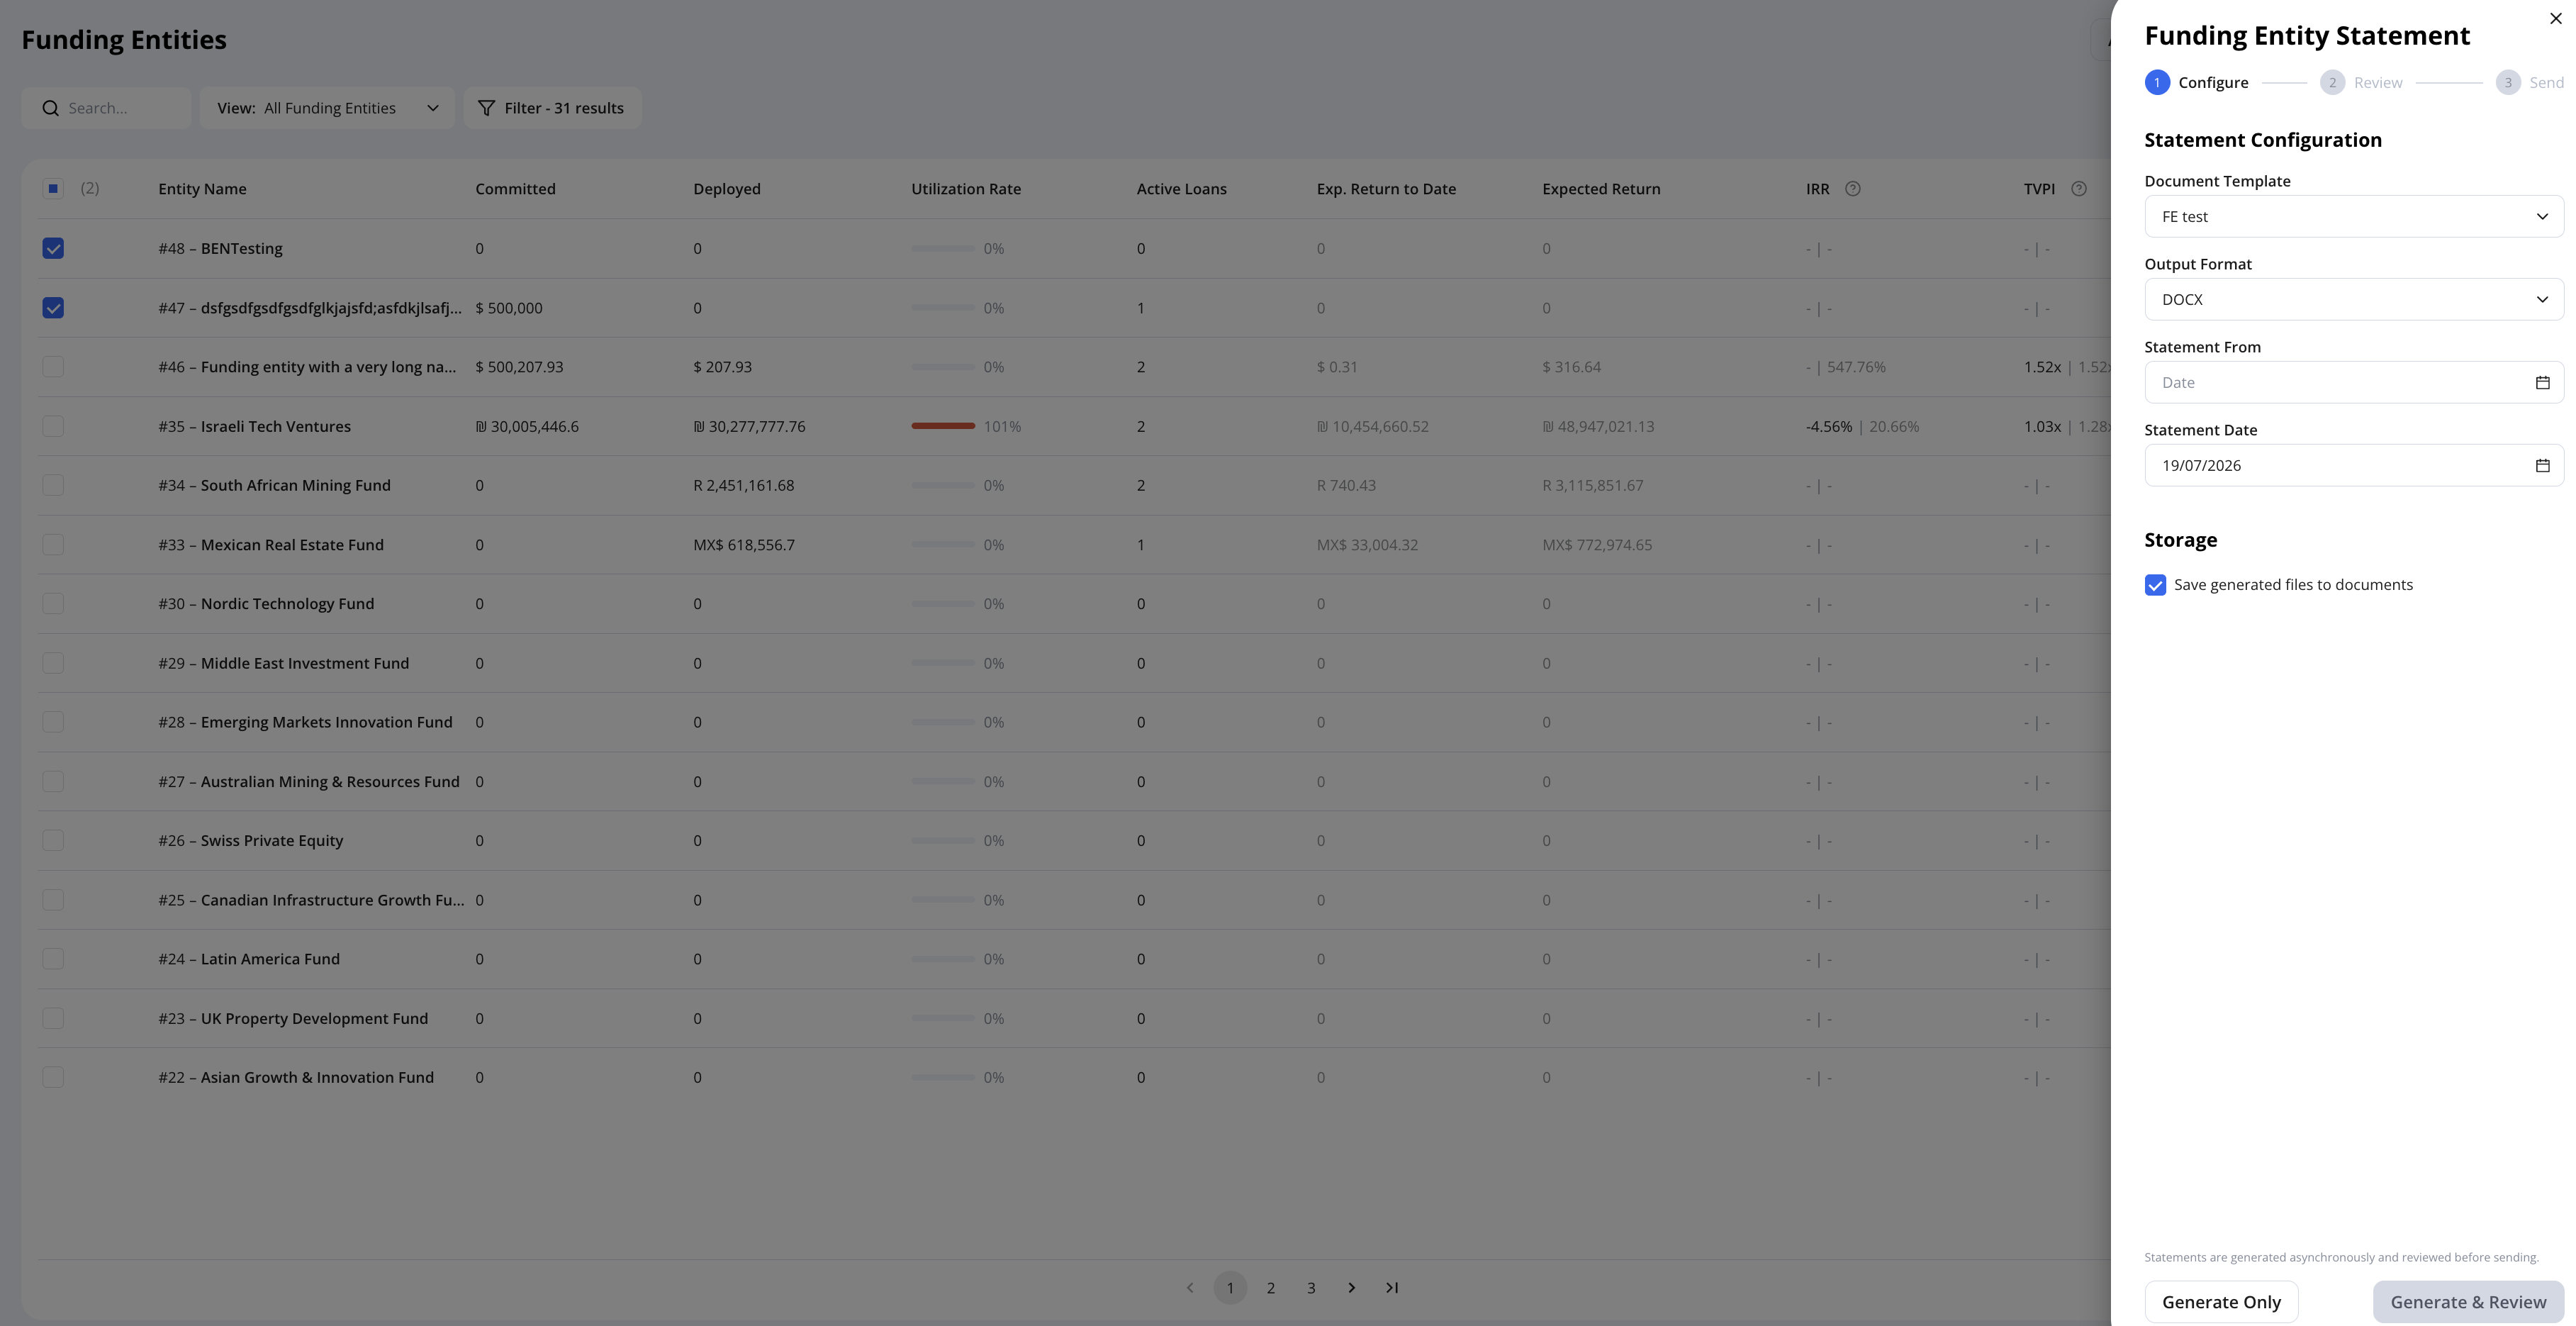Go to the Send step

click(x=2529, y=83)
